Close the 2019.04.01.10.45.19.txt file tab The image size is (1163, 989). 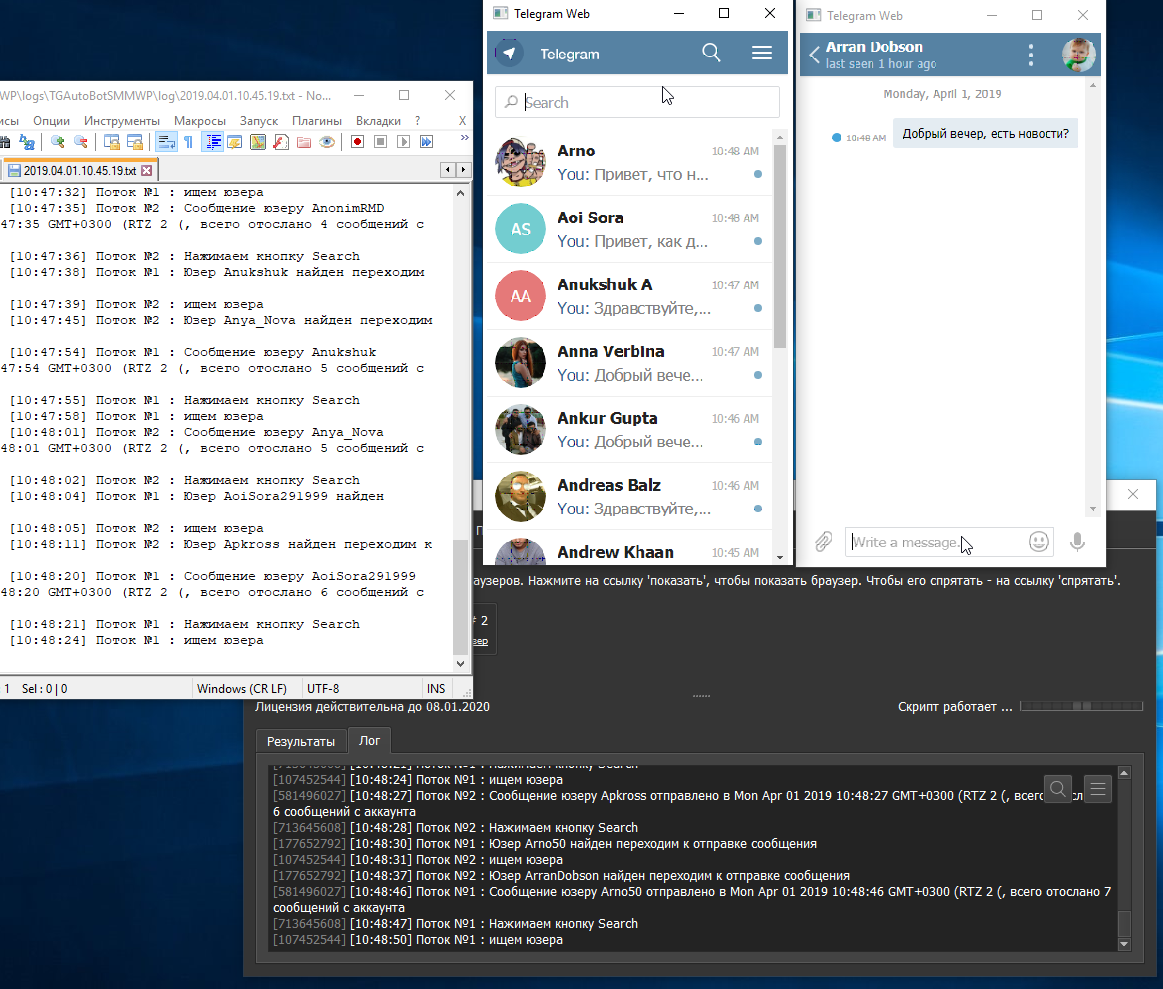[x=146, y=171]
